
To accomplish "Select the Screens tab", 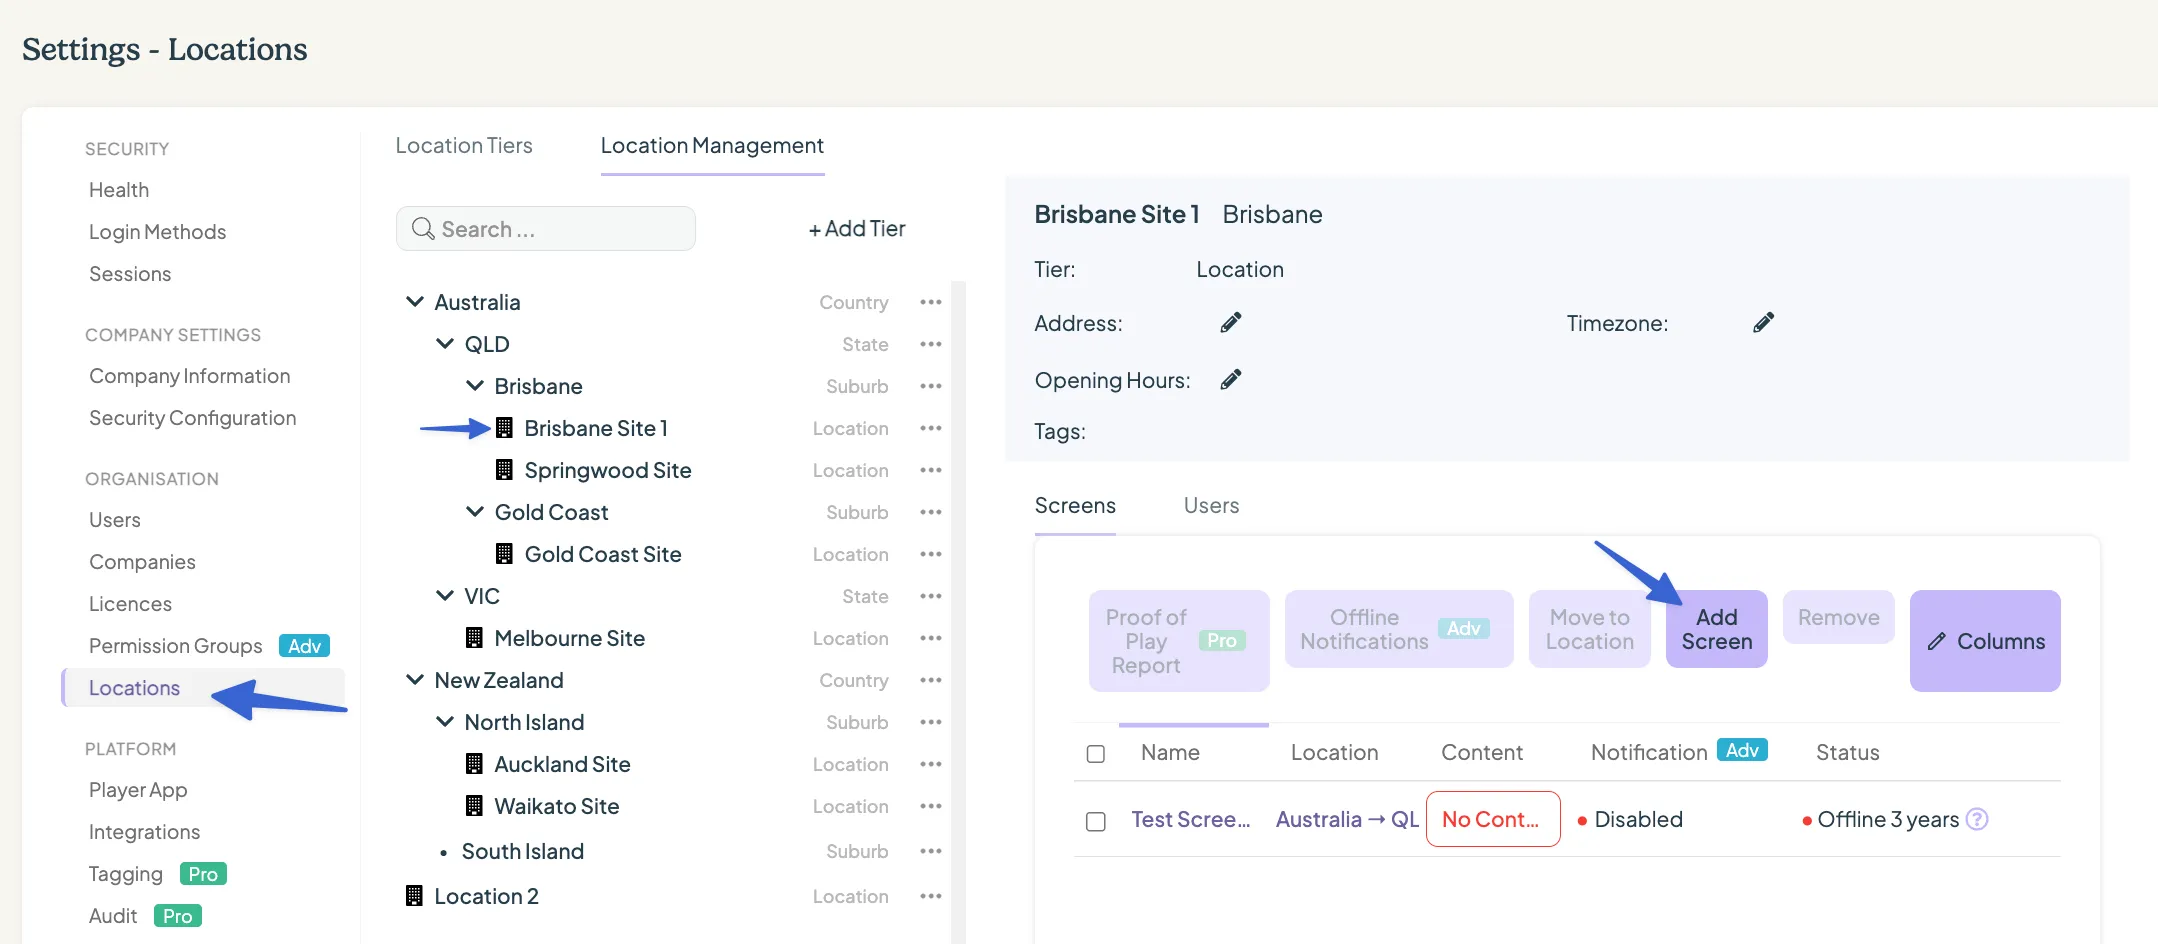I will point(1075,506).
